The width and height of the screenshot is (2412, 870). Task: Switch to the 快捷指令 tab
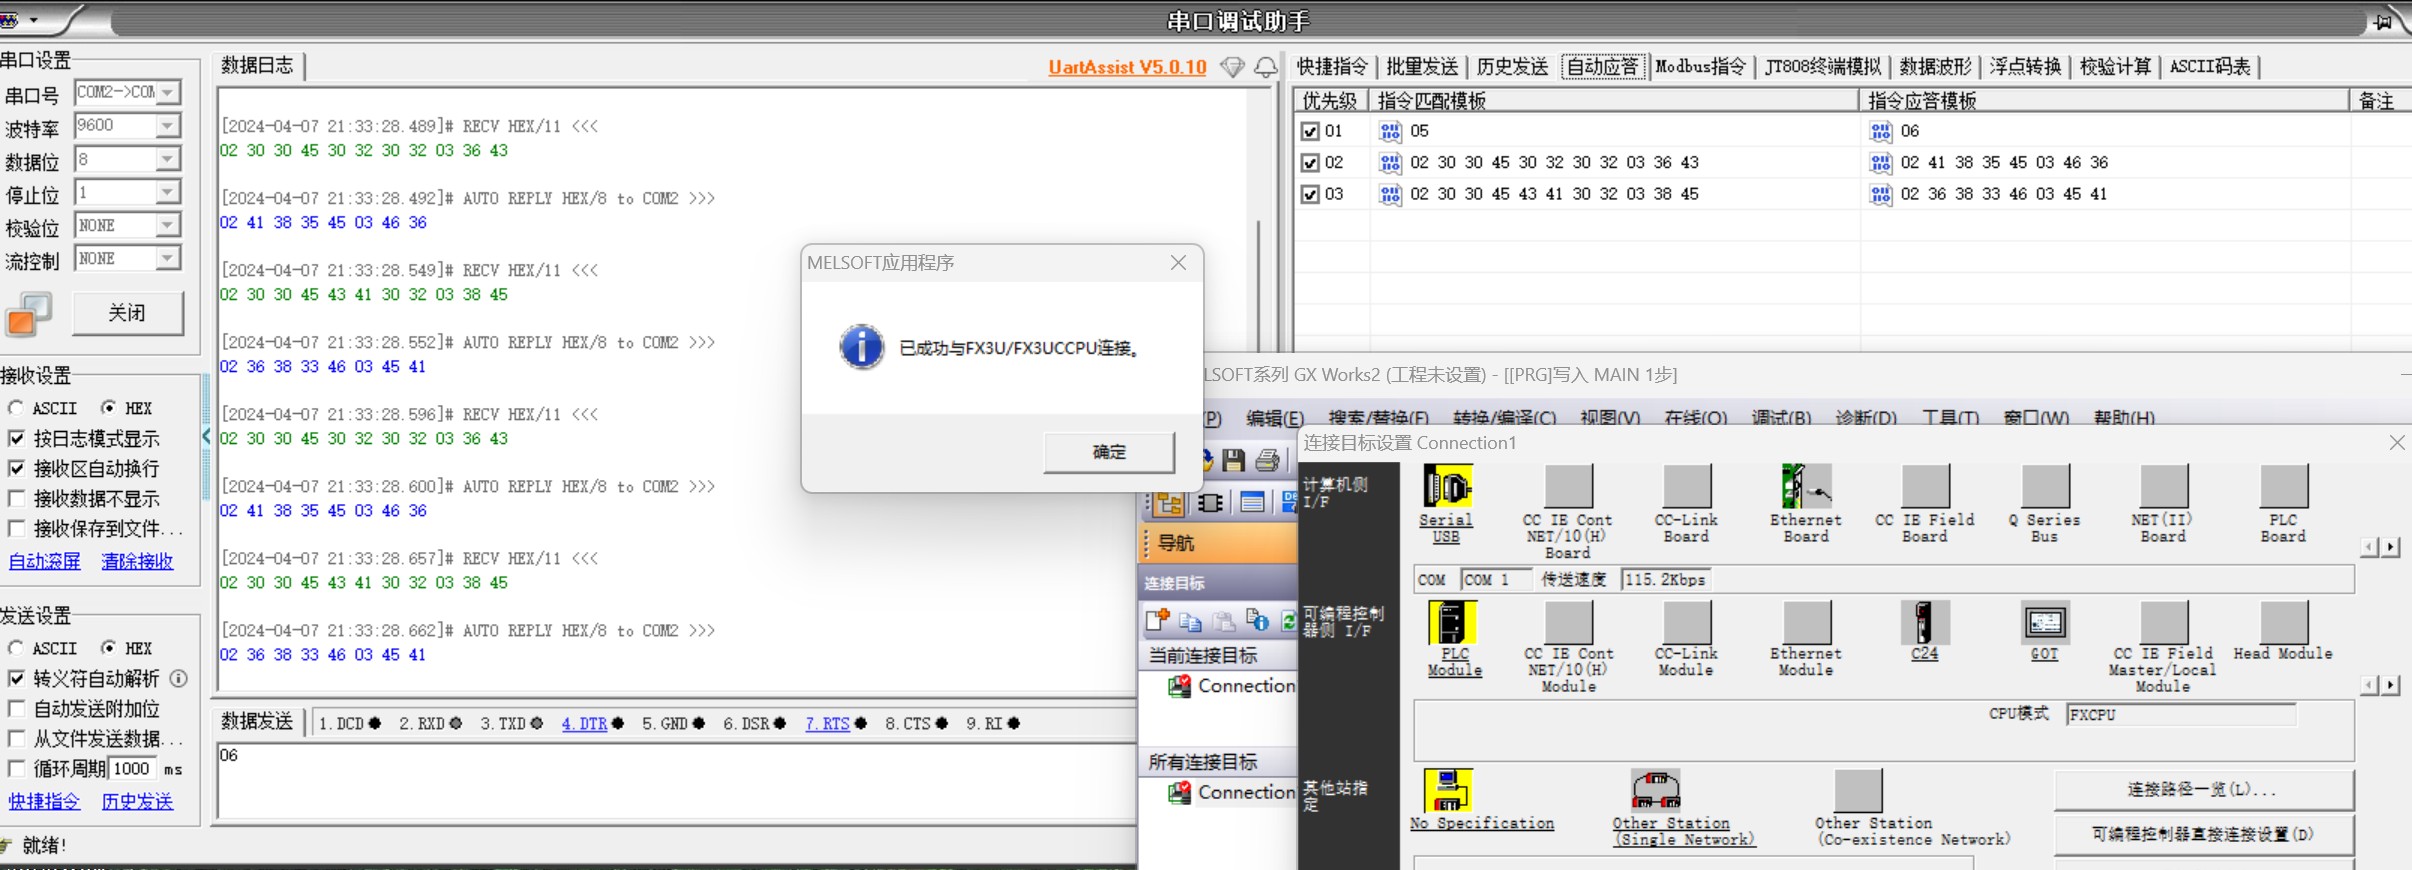pos(1332,67)
